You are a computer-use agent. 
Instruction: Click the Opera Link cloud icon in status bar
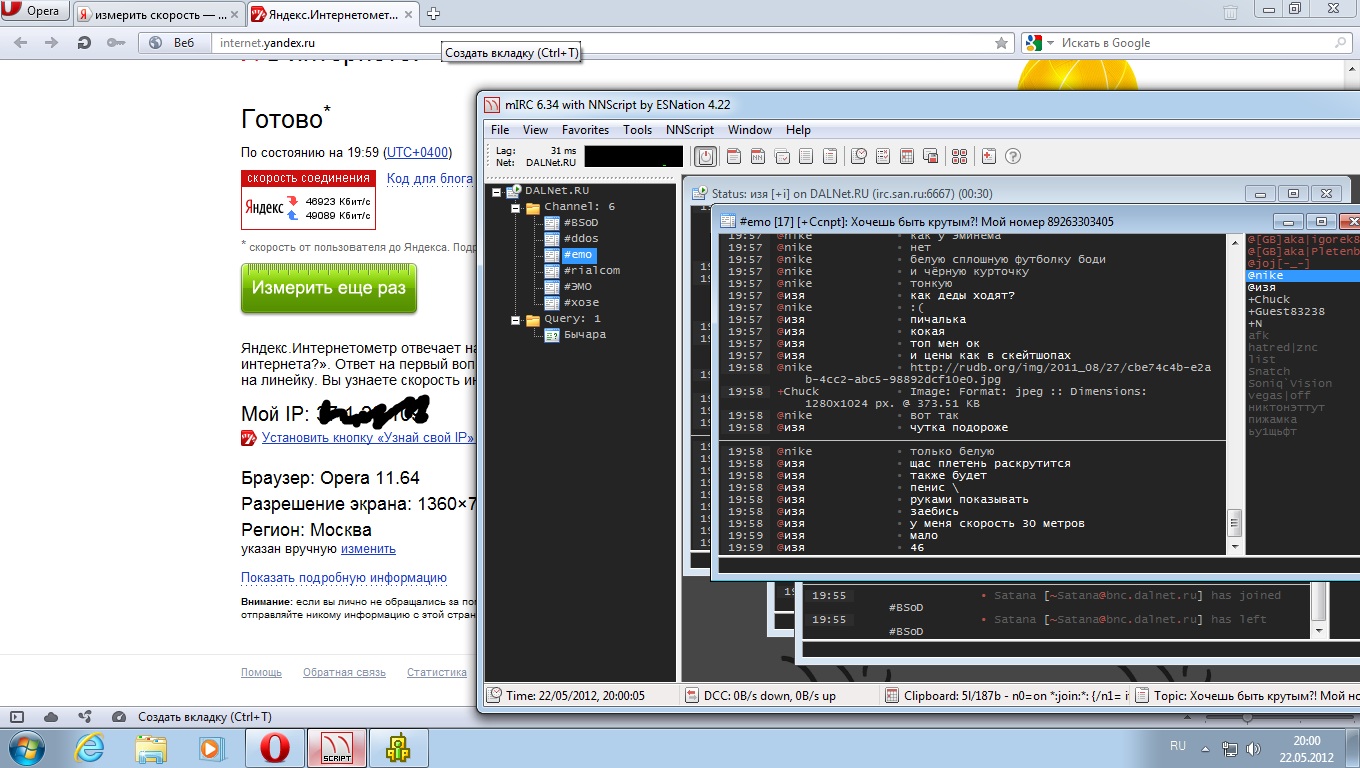point(51,717)
